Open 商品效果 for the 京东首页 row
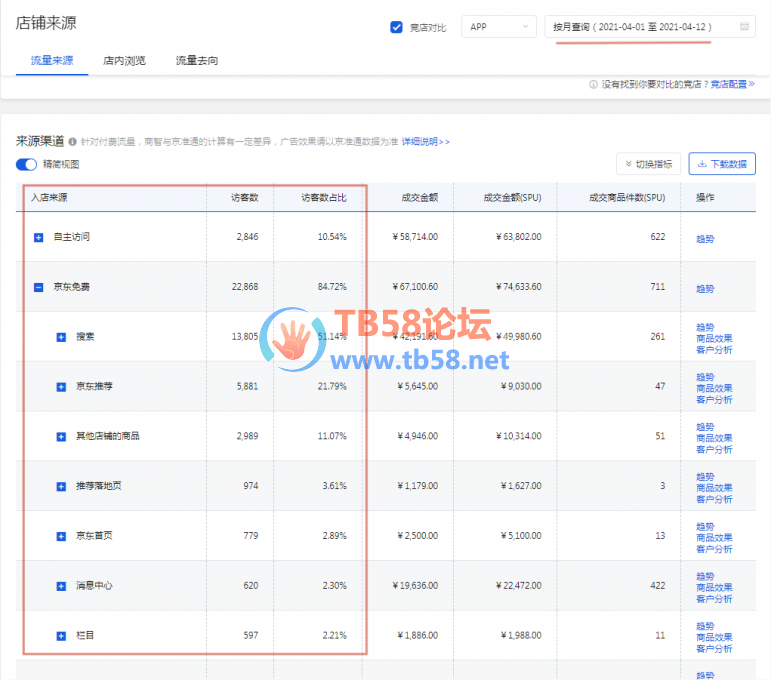Image resolution: width=771 pixels, height=680 pixels. click(714, 537)
